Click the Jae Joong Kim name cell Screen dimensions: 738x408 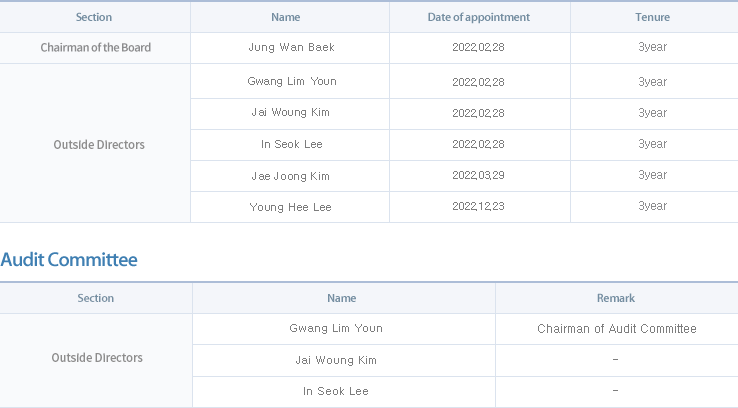point(290,176)
